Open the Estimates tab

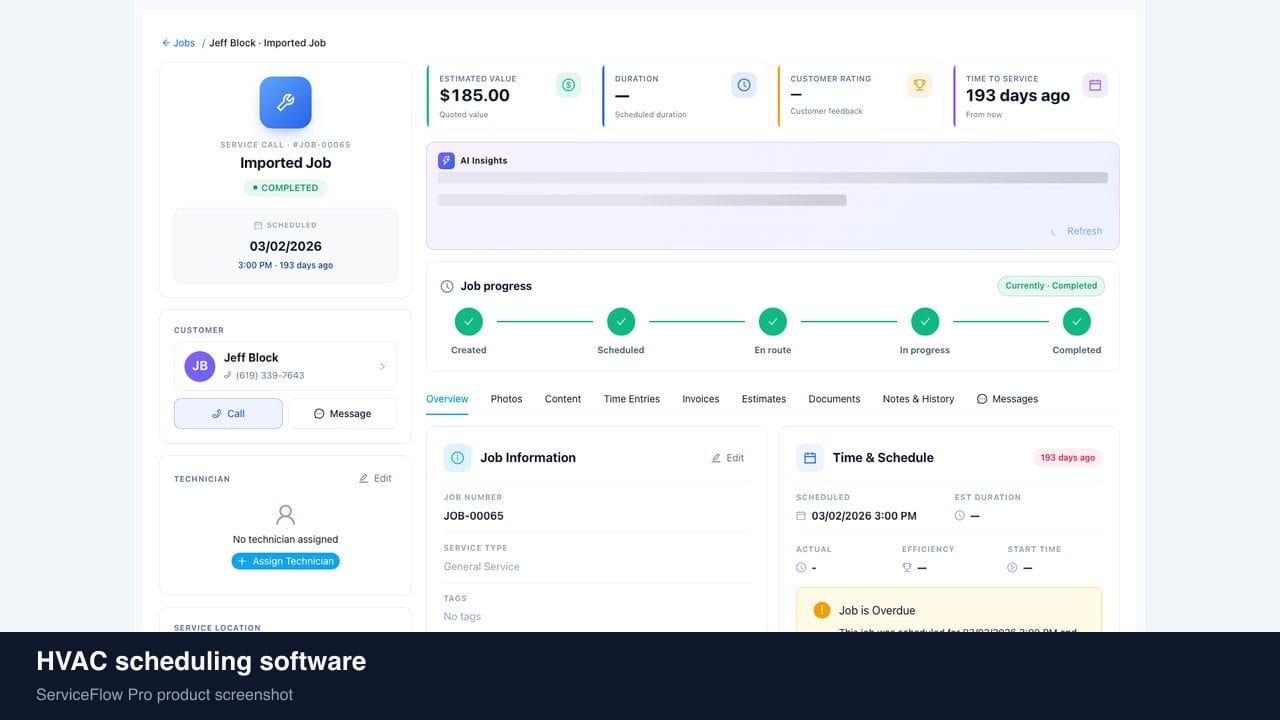(764, 399)
